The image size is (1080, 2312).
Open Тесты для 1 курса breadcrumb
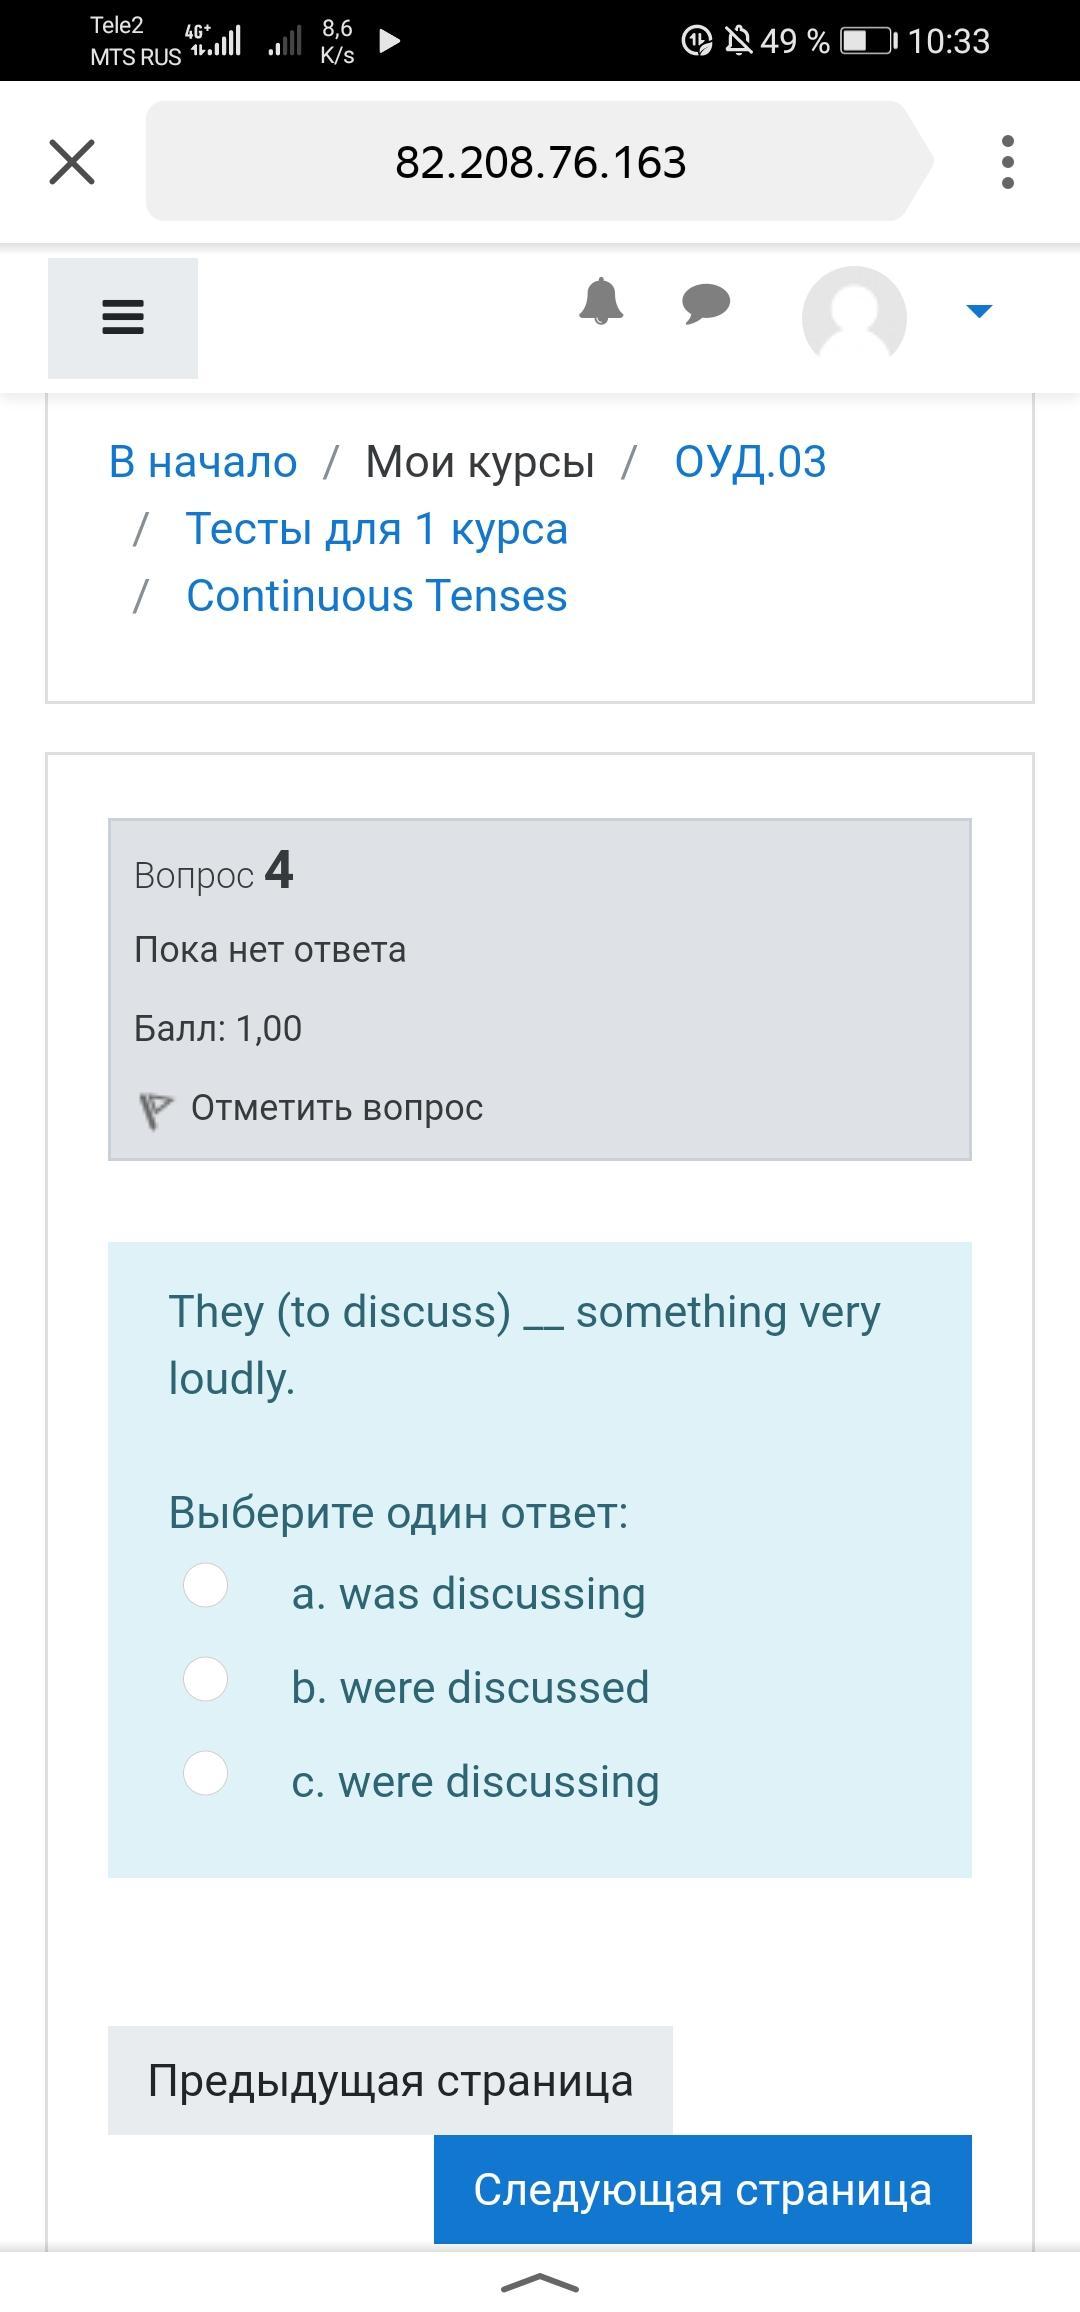[x=376, y=529]
